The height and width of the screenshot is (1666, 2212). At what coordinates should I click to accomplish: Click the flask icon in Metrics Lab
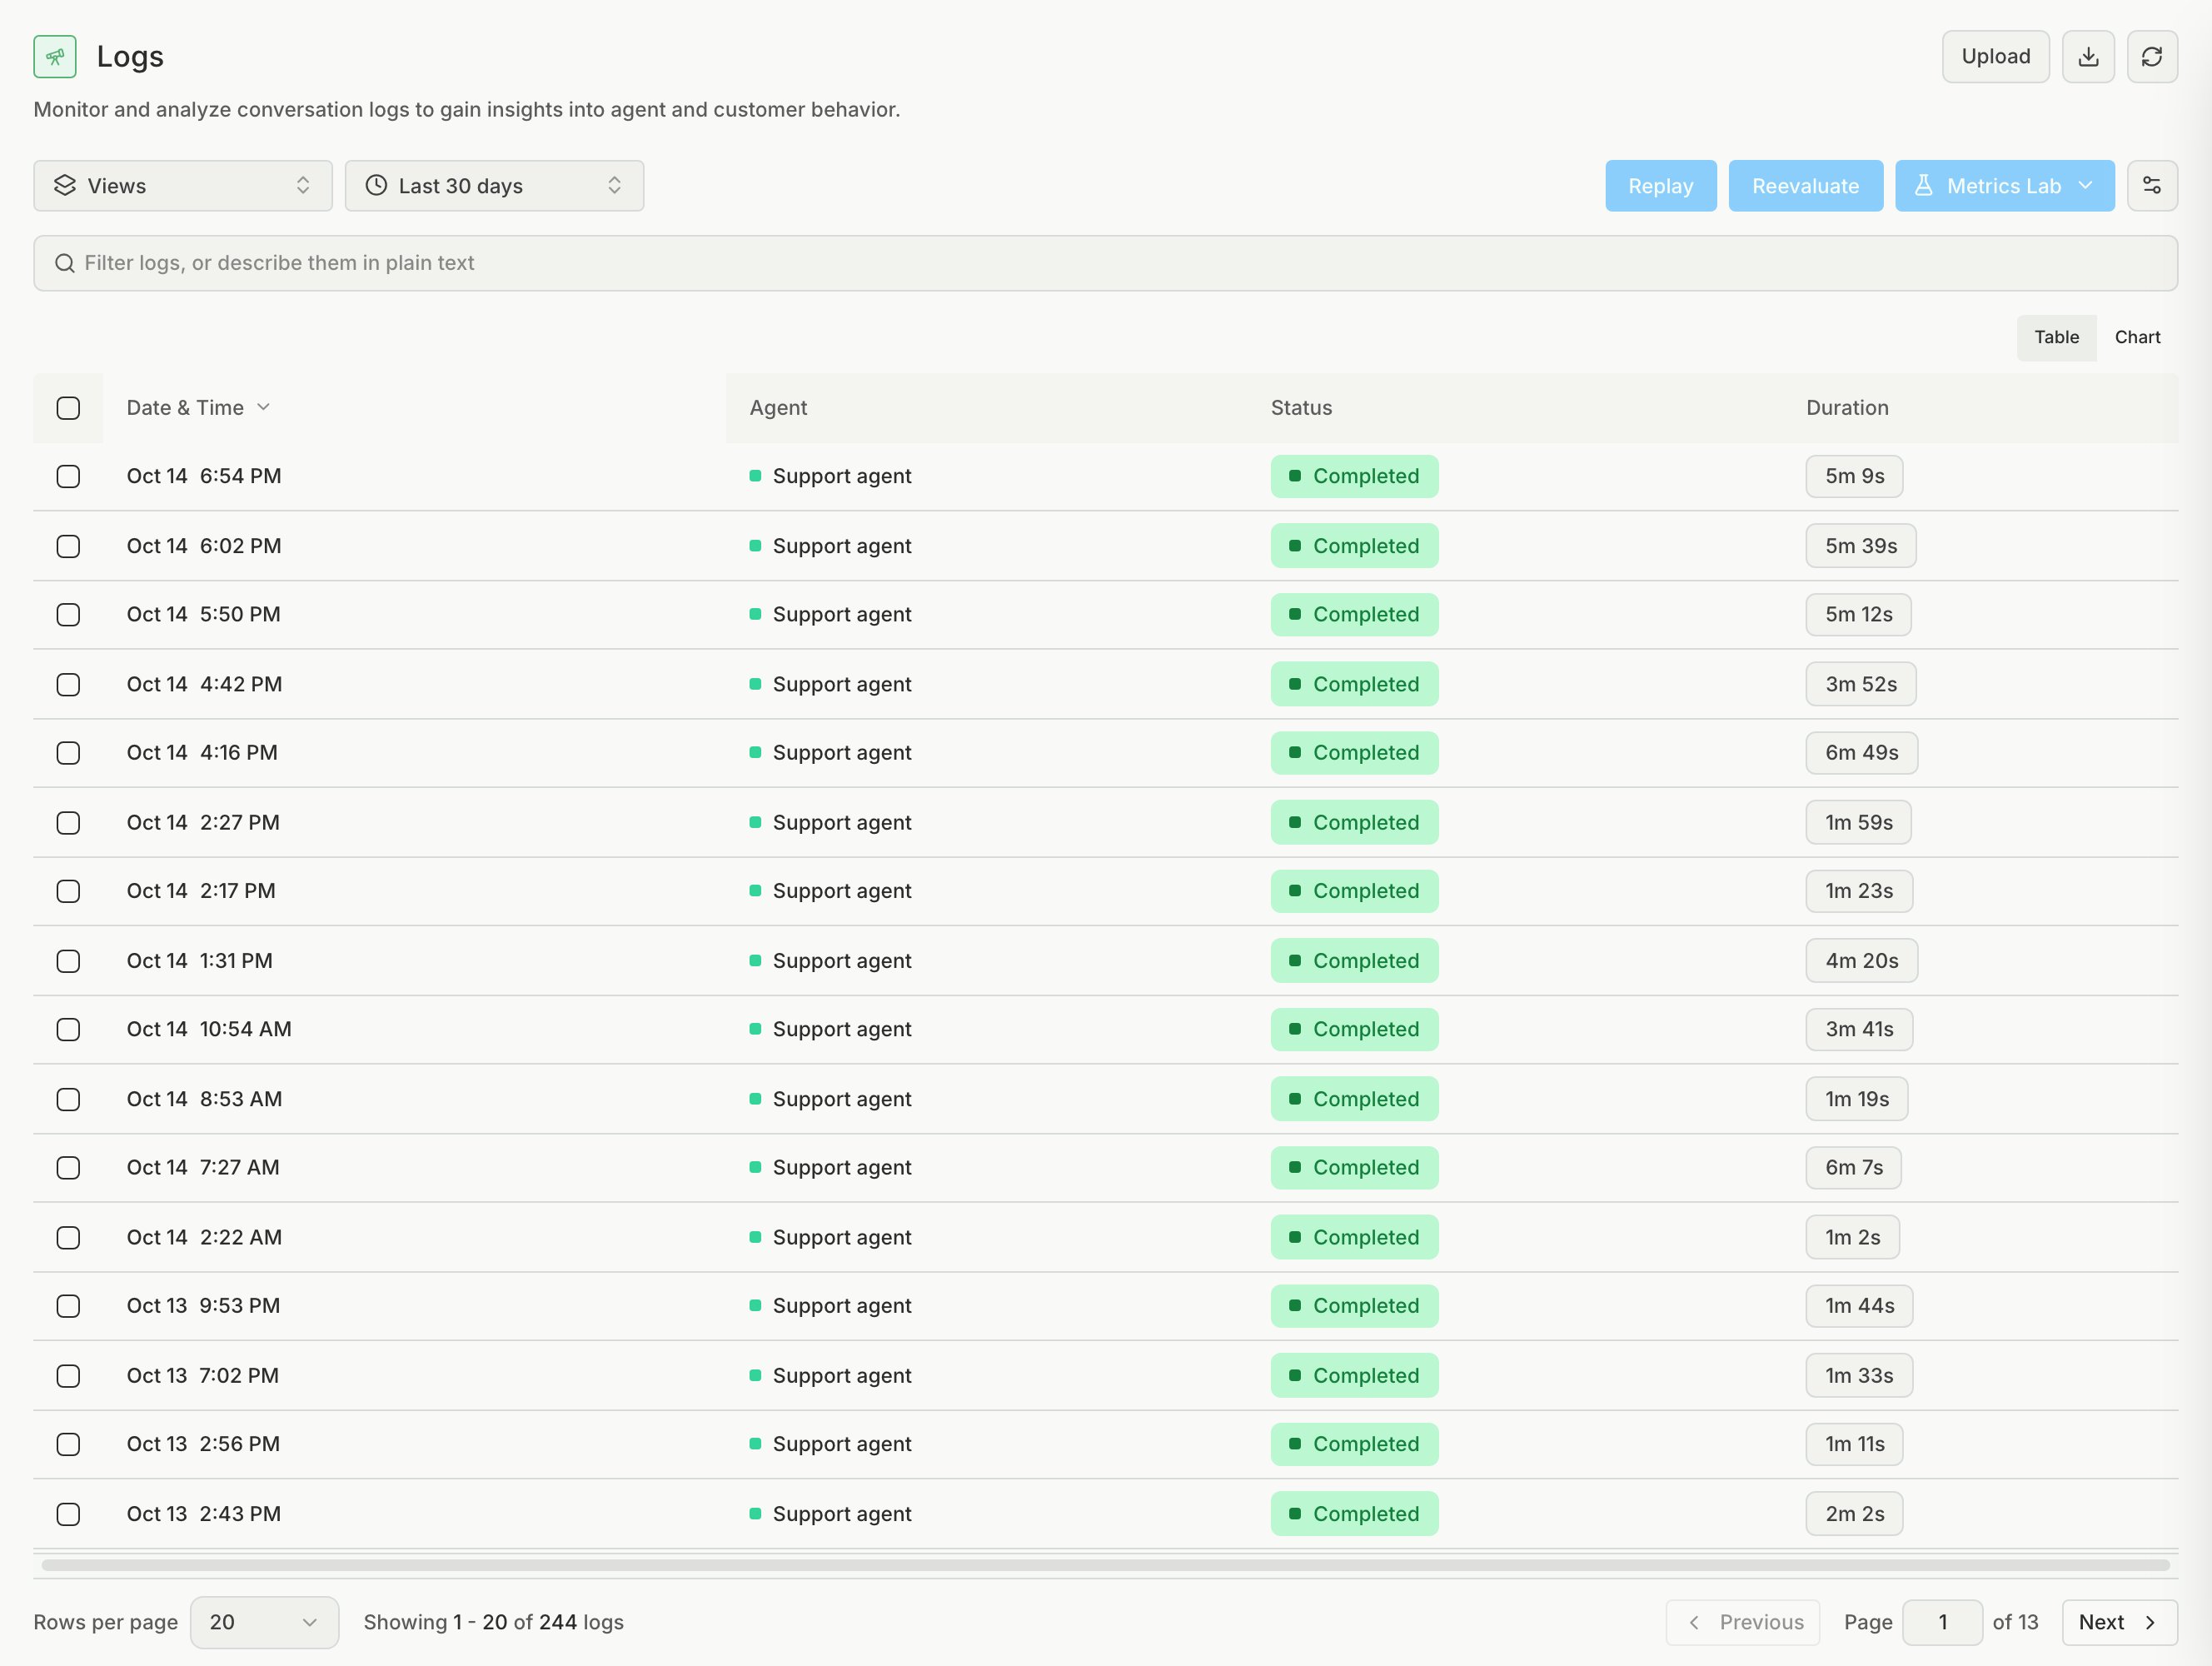1923,186
